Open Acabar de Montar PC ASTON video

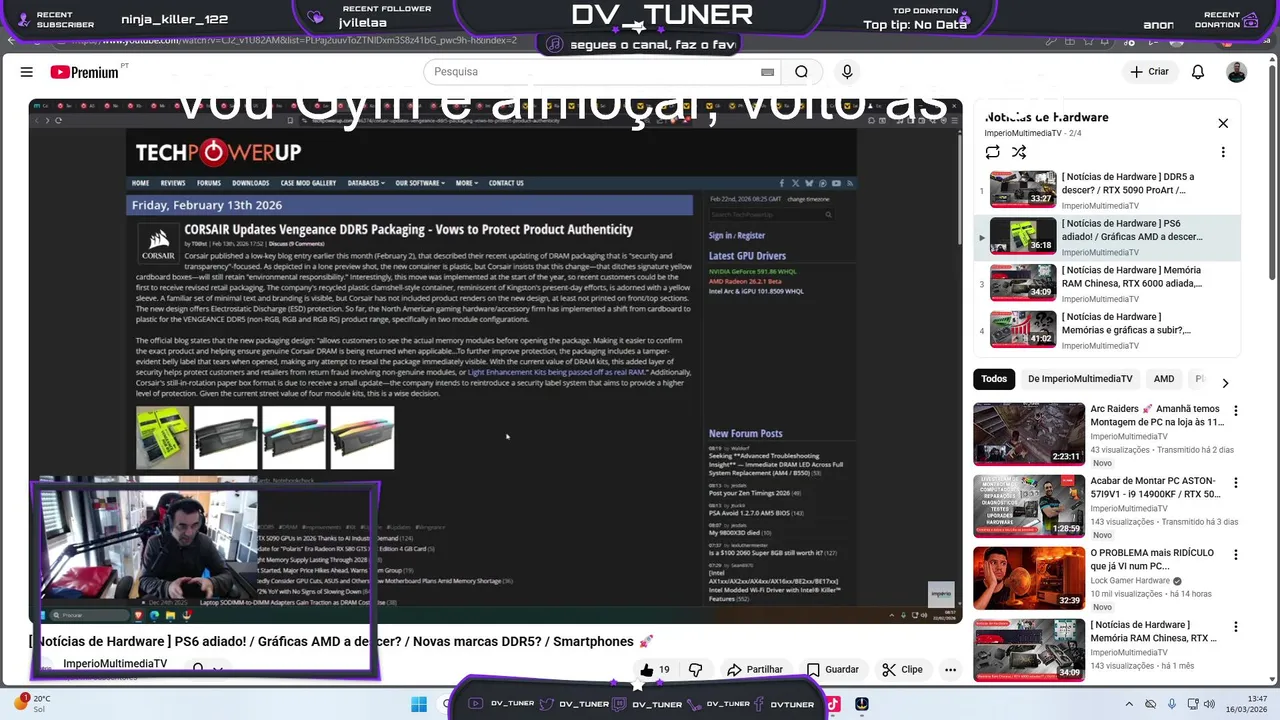1029,505
